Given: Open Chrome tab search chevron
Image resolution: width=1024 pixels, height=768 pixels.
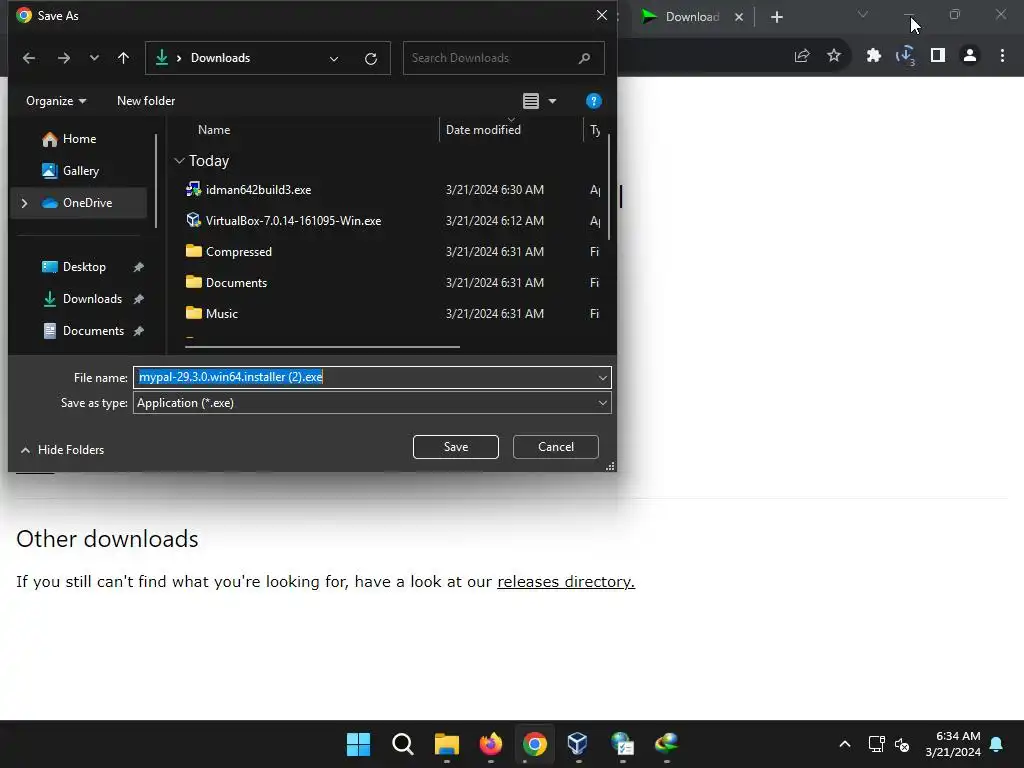Looking at the screenshot, I should coord(863,14).
